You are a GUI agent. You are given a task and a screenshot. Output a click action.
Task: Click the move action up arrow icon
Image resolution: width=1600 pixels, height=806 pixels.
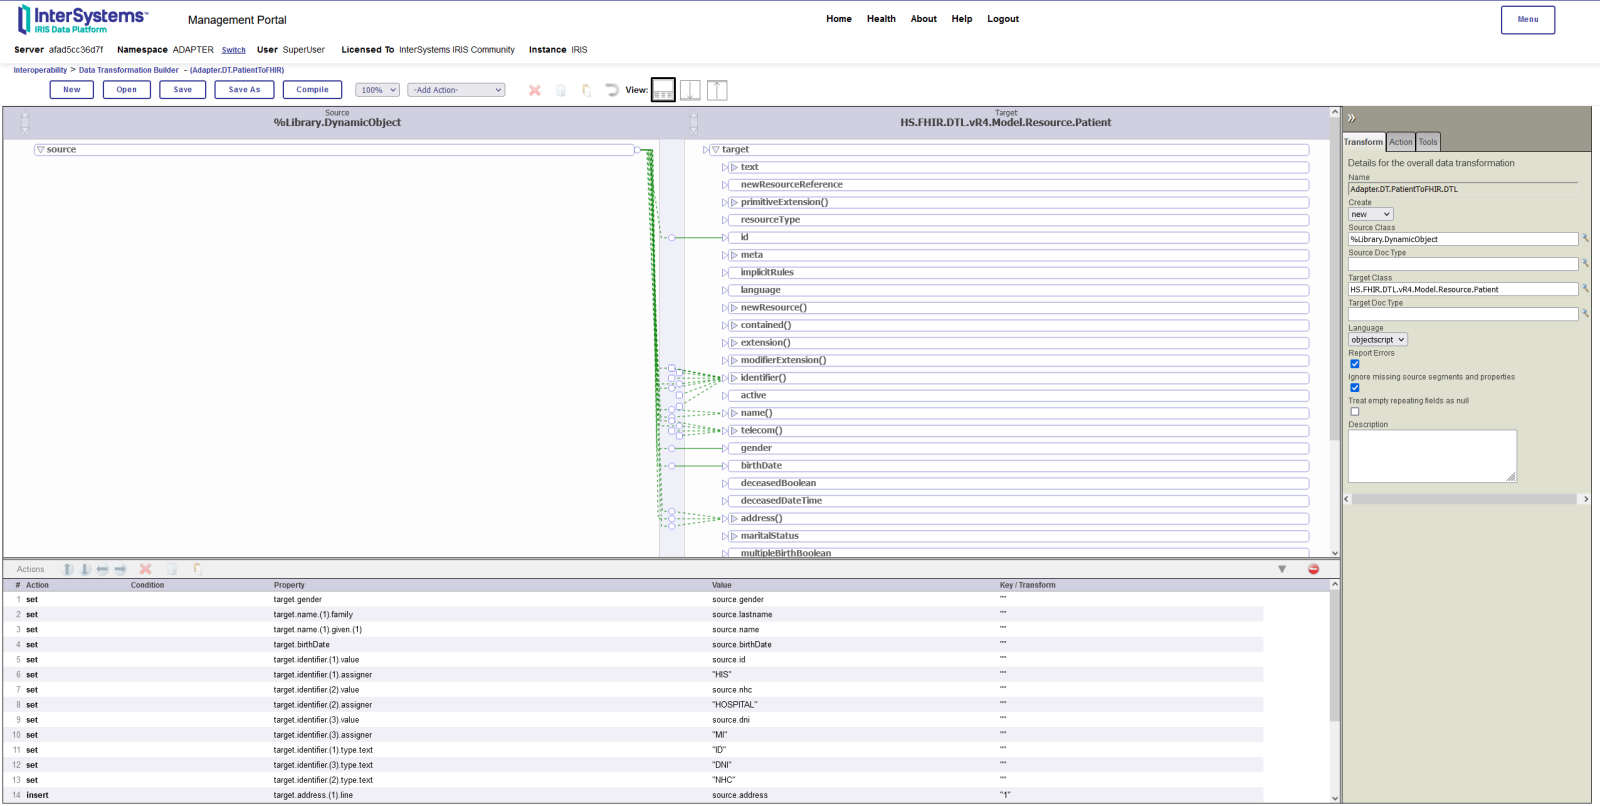[x=68, y=569]
